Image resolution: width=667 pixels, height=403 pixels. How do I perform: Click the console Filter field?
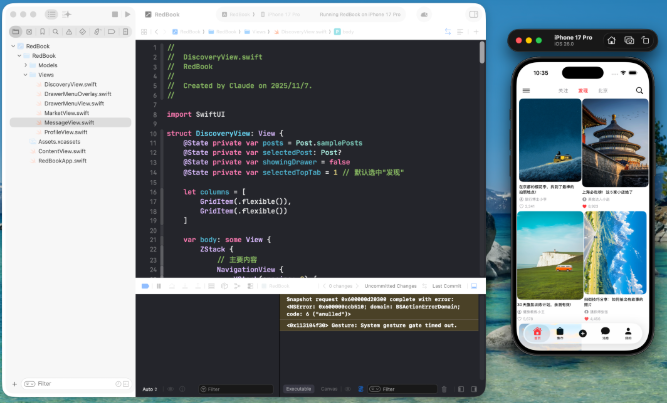point(402,389)
